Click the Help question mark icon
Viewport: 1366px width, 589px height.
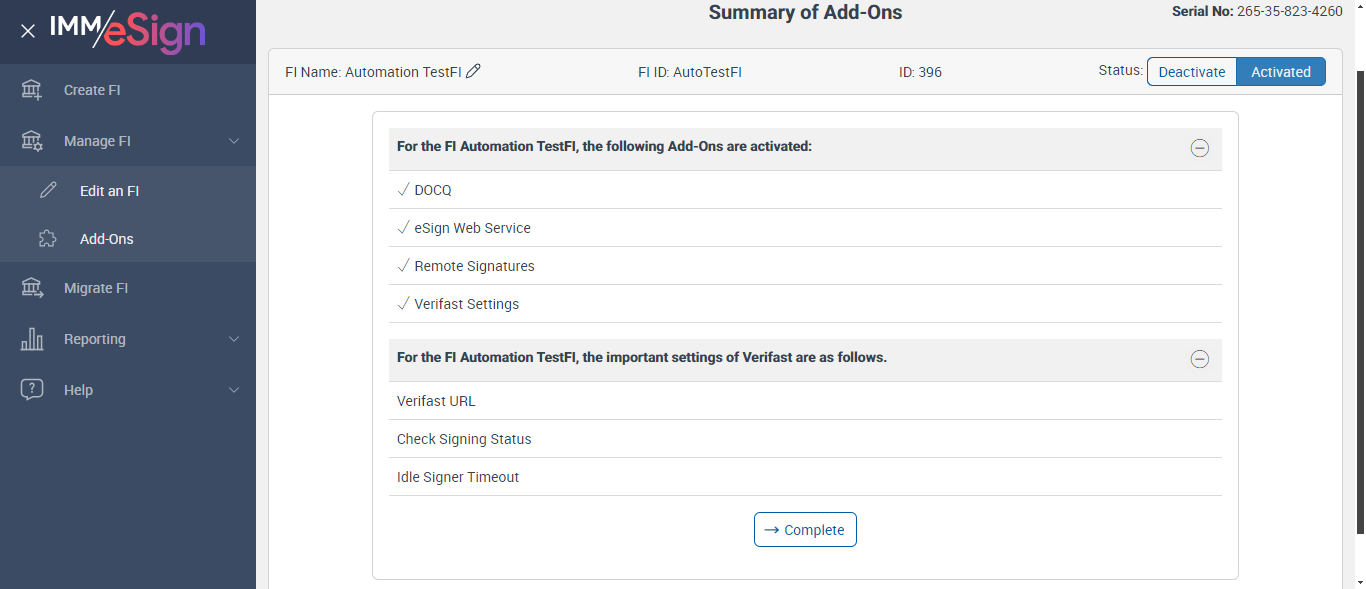[x=32, y=390]
